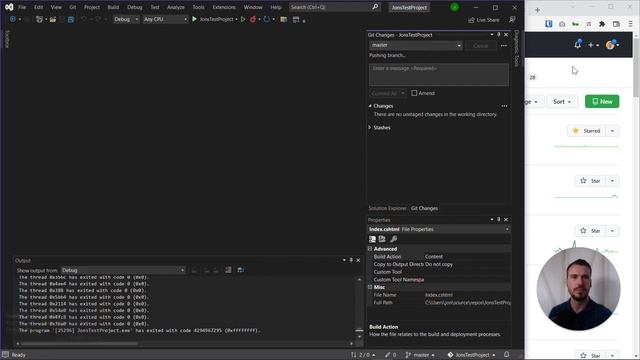Pin the Git Changes panel
The height and width of the screenshot is (360, 640).
tap(499, 35)
